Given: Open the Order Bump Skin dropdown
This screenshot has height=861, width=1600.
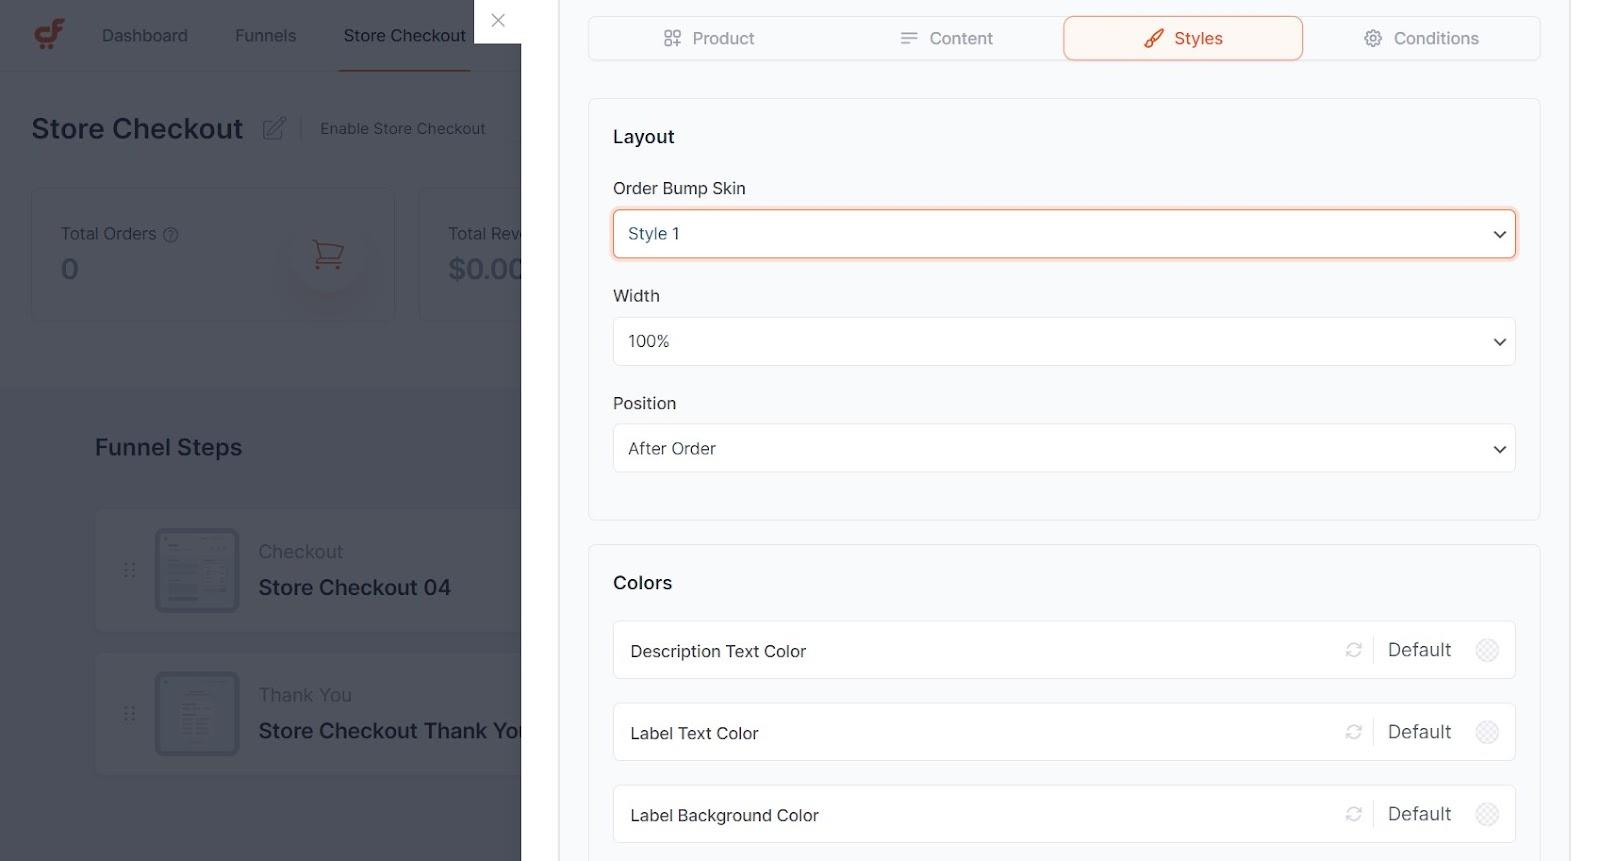Looking at the screenshot, I should (1064, 234).
